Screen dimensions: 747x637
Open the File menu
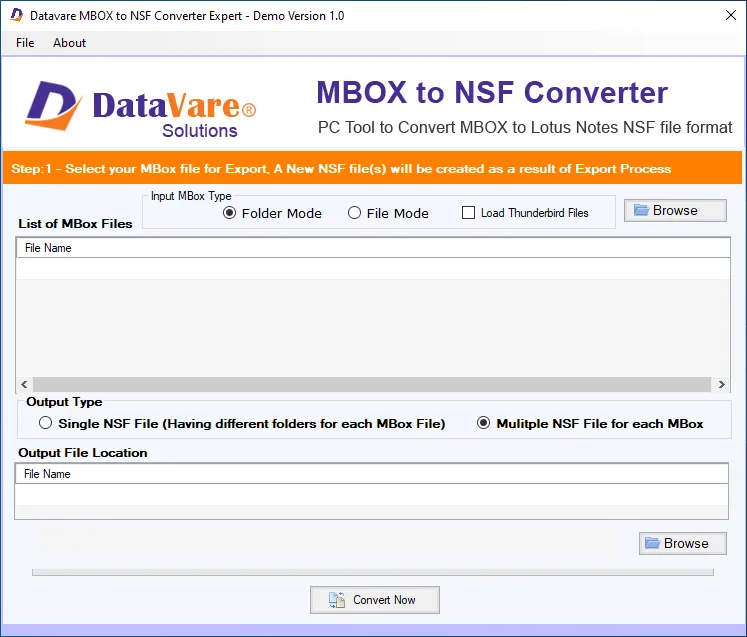pos(25,43)
